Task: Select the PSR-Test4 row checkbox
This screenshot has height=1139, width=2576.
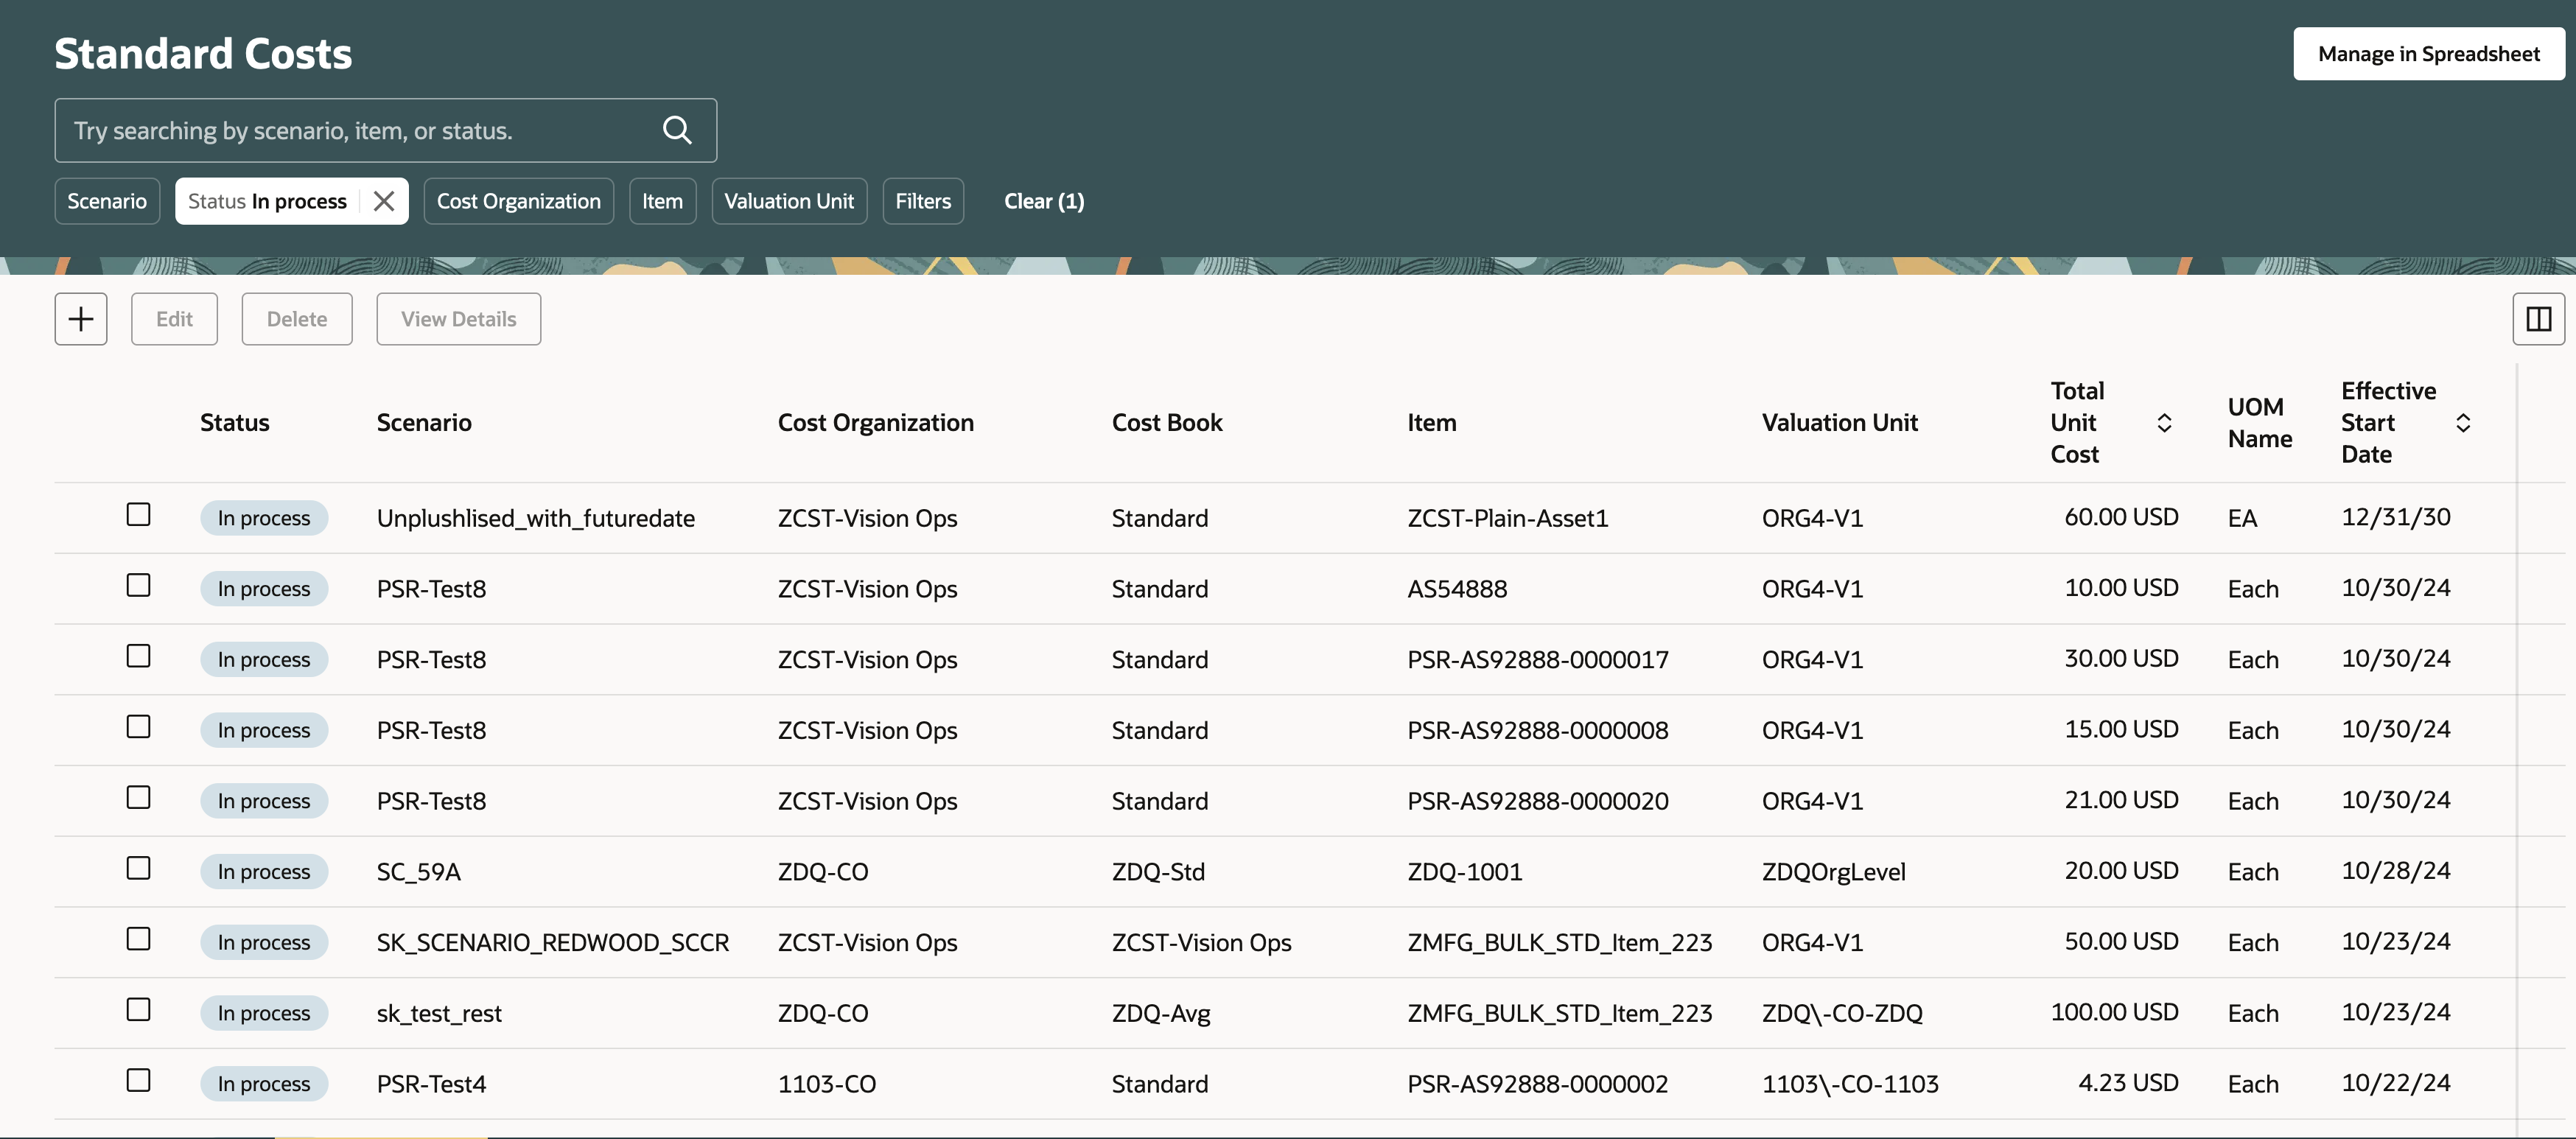Action: (139, 1081)
